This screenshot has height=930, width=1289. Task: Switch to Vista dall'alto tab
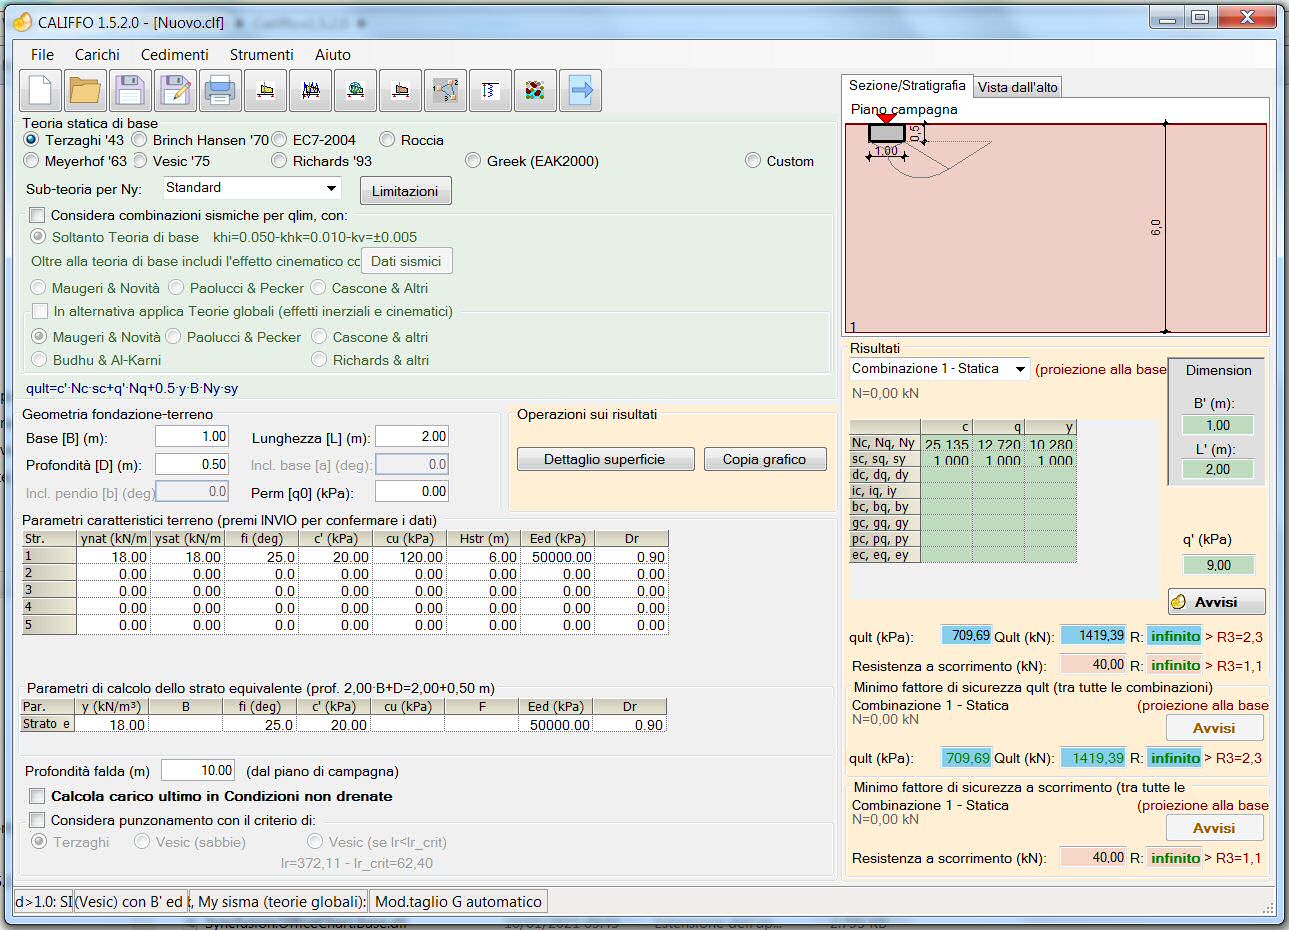[1017, 87]
